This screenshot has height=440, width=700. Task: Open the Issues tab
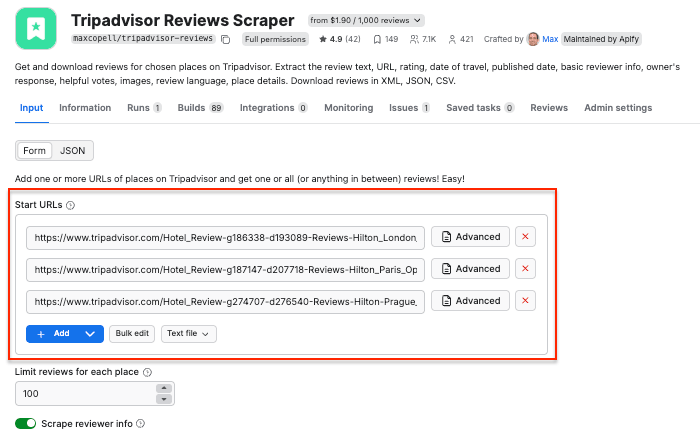(x=409, y=108)
